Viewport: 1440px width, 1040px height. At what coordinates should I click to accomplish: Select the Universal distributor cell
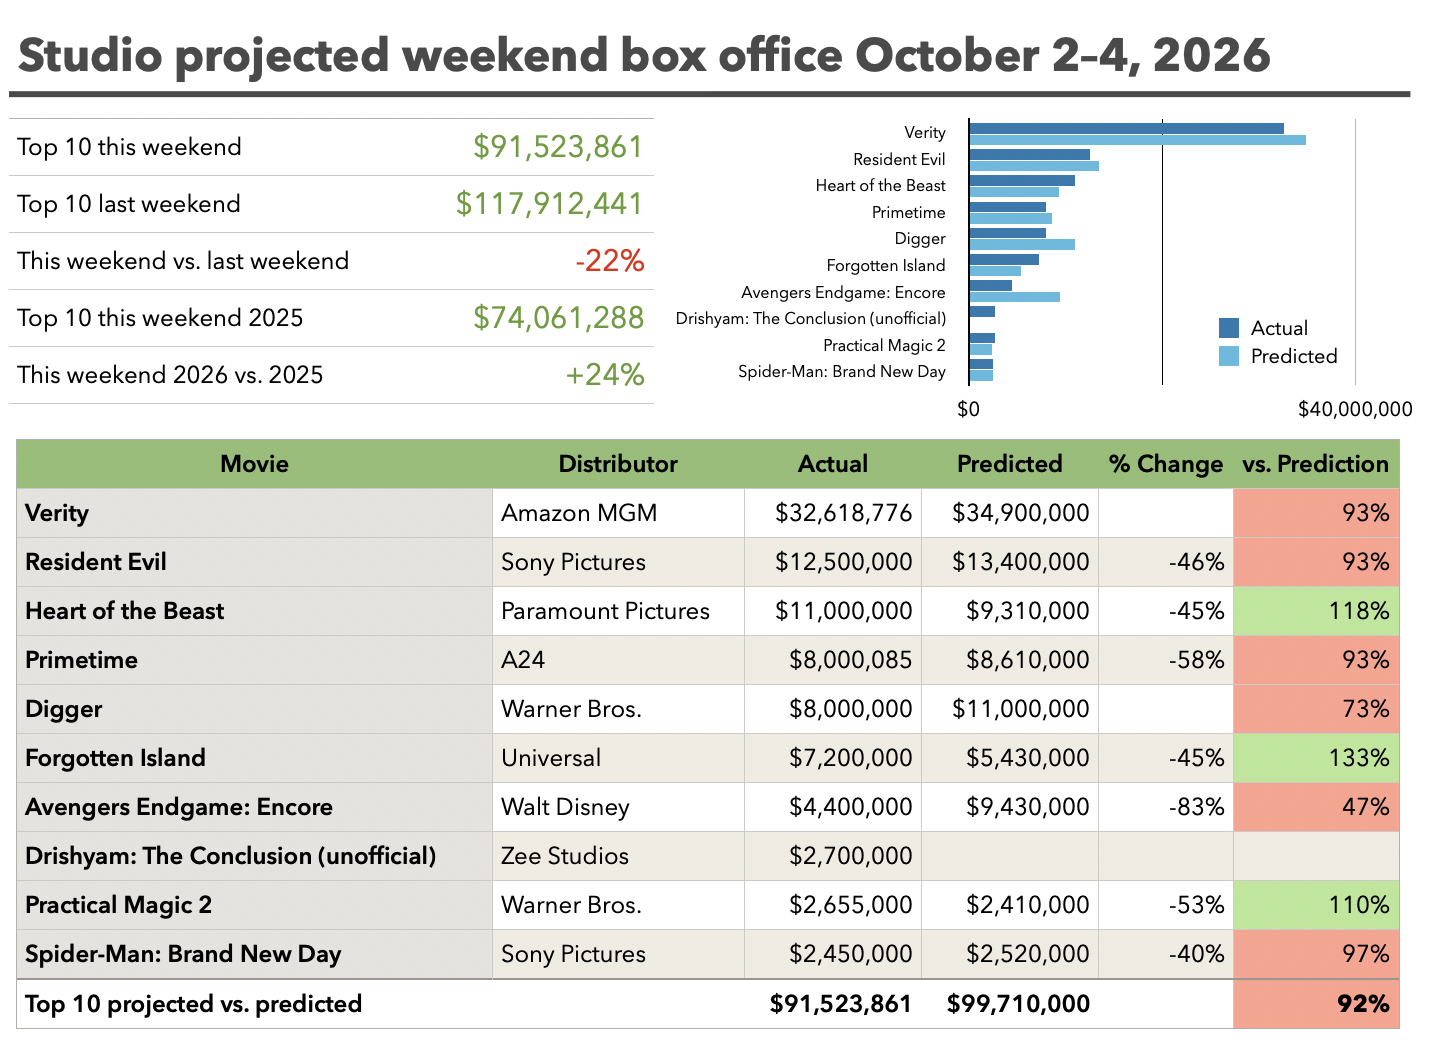click(618, 758)
